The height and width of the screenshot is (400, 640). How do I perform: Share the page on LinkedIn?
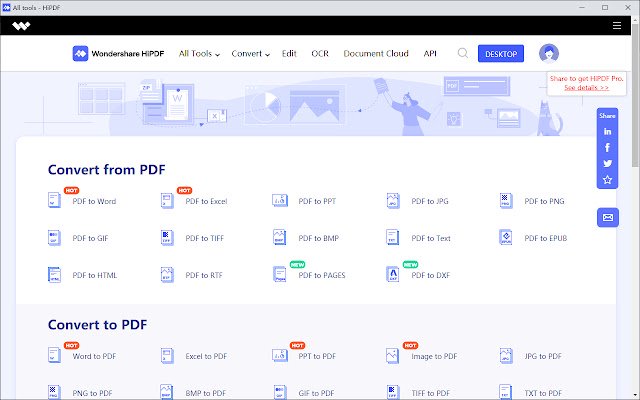coord(607,131)
